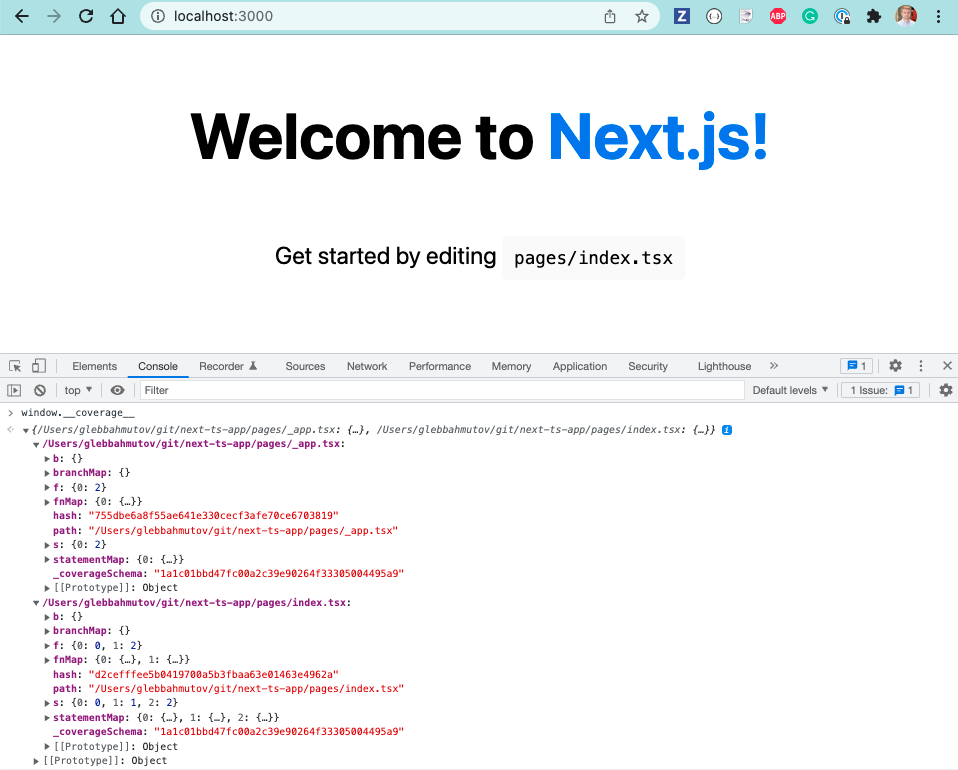Click the Grammarly extension icon

[x=810, y=16]
